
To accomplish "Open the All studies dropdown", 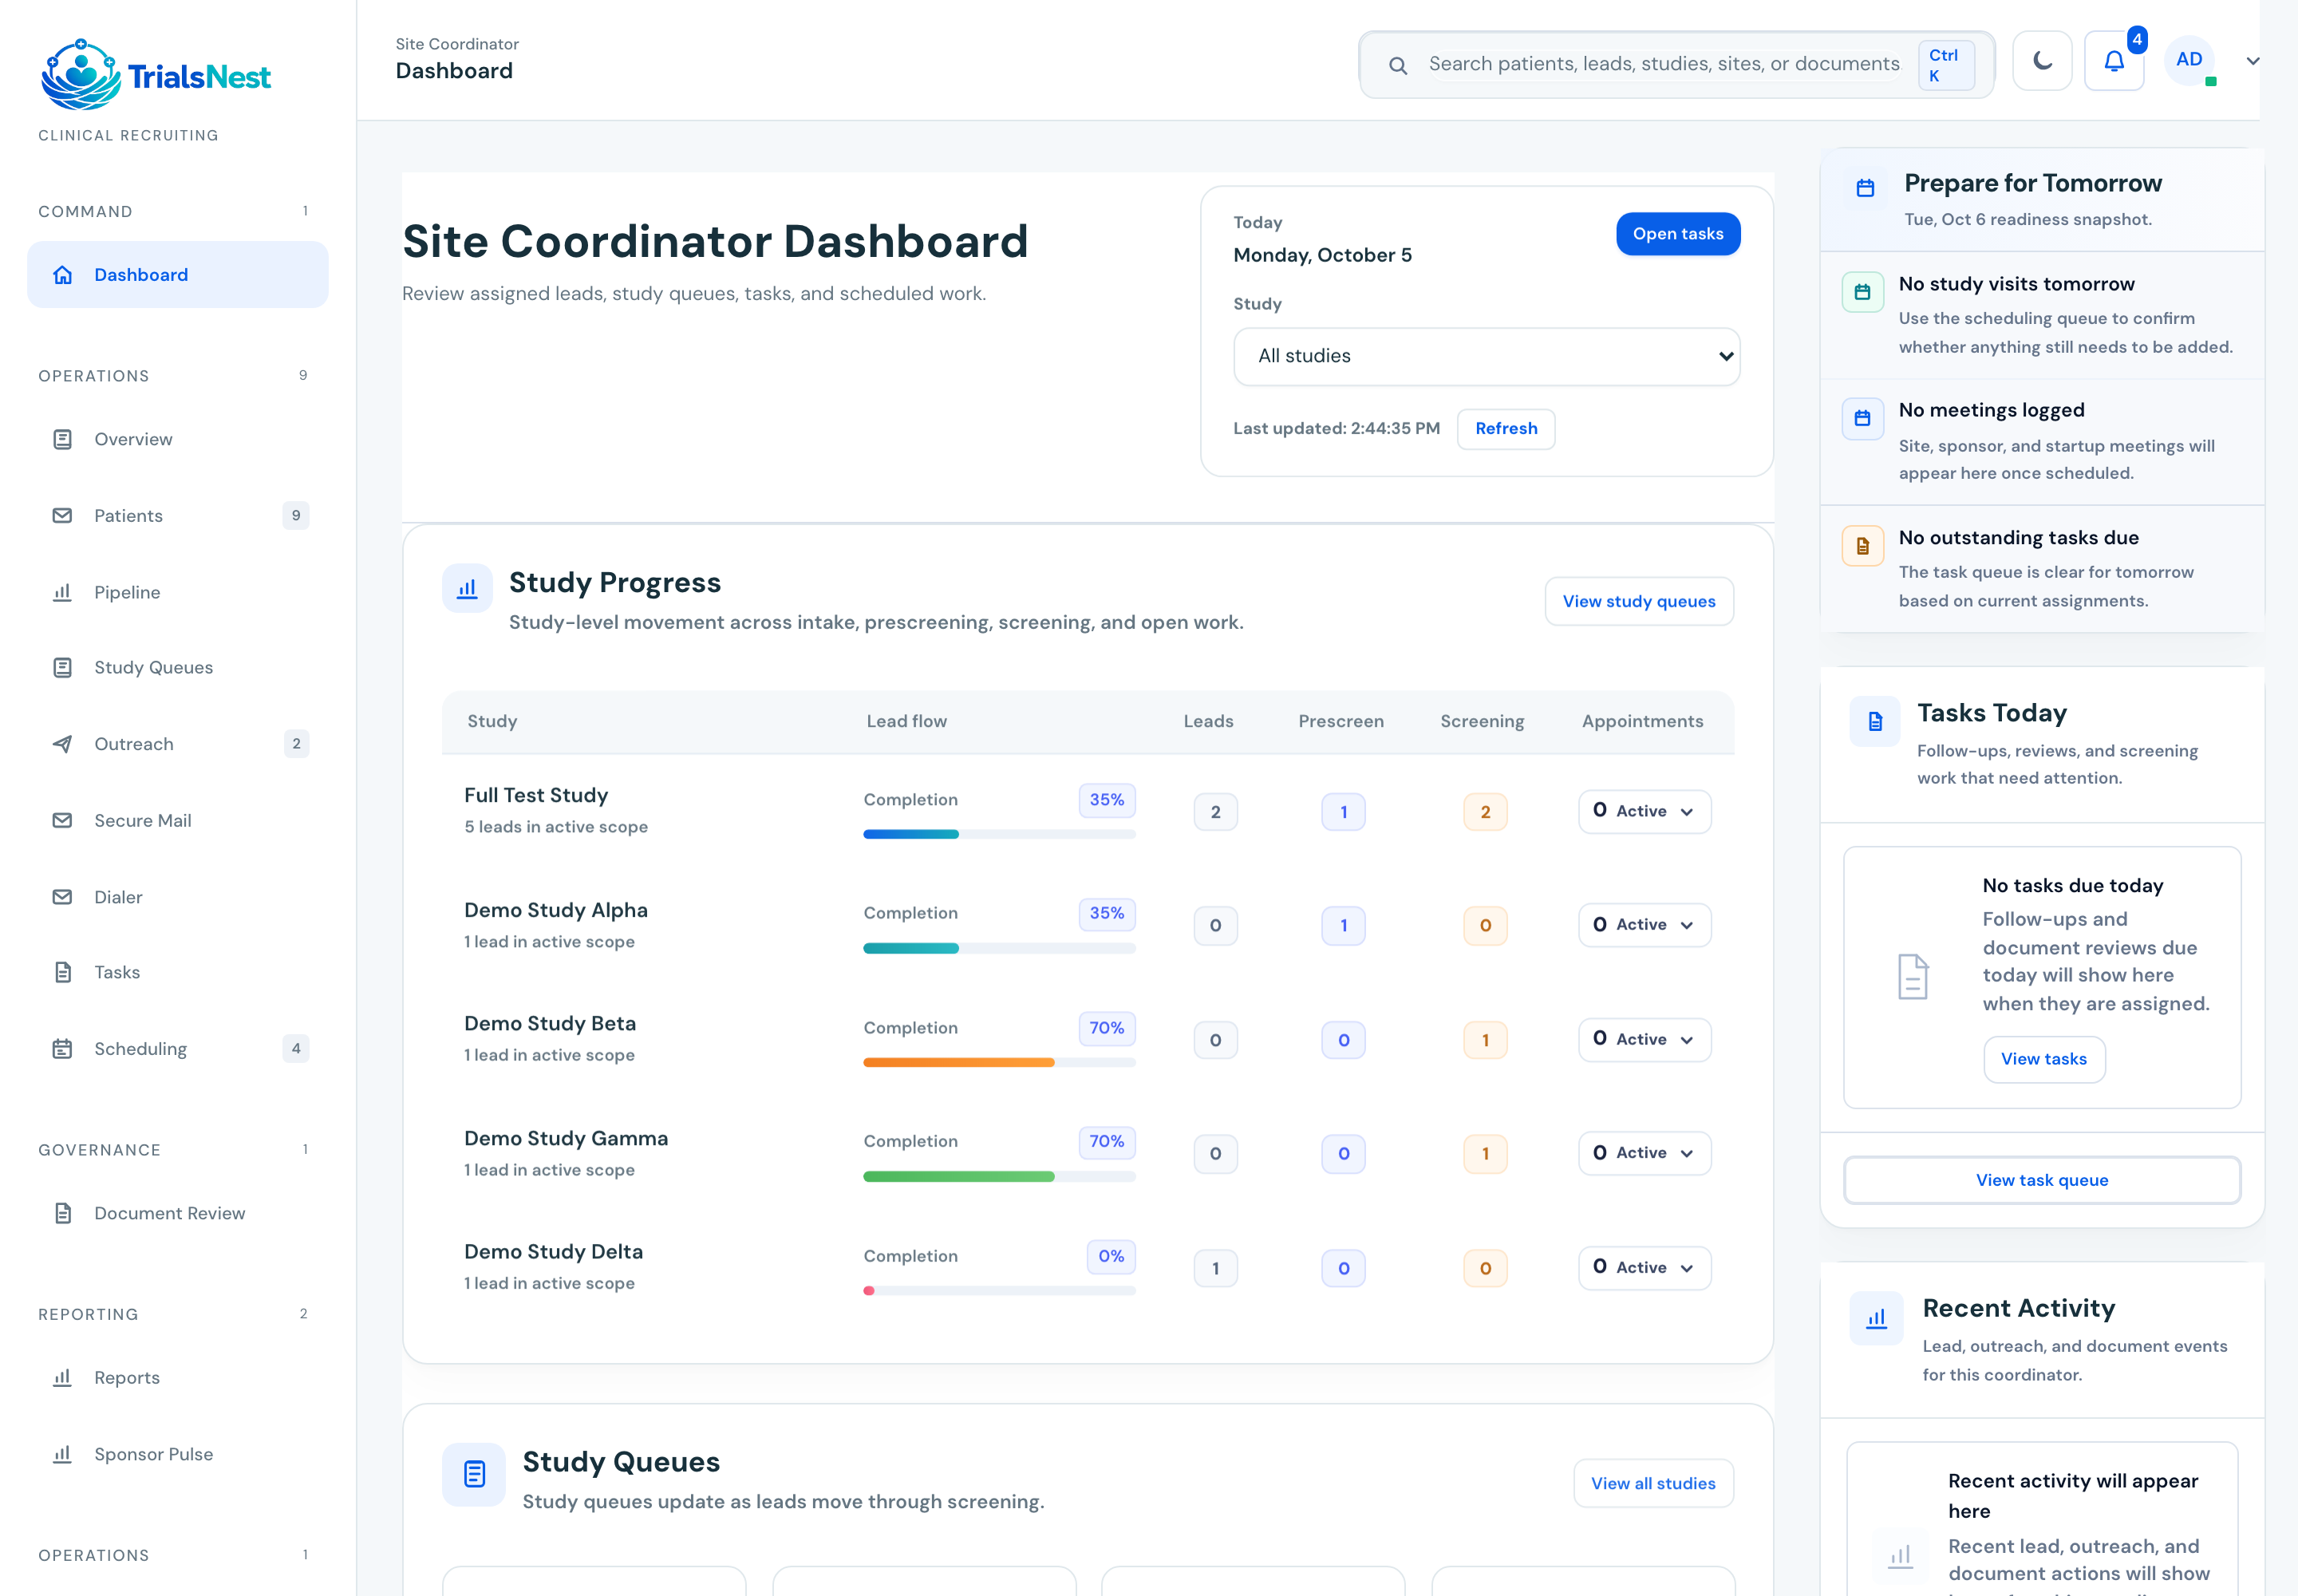I will [x=1486, y=356].
